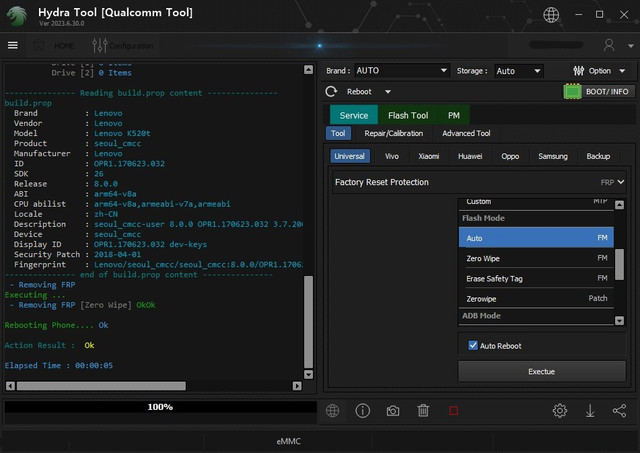Click the globe icon in the bottom toolbar

[x=332, y=411]
